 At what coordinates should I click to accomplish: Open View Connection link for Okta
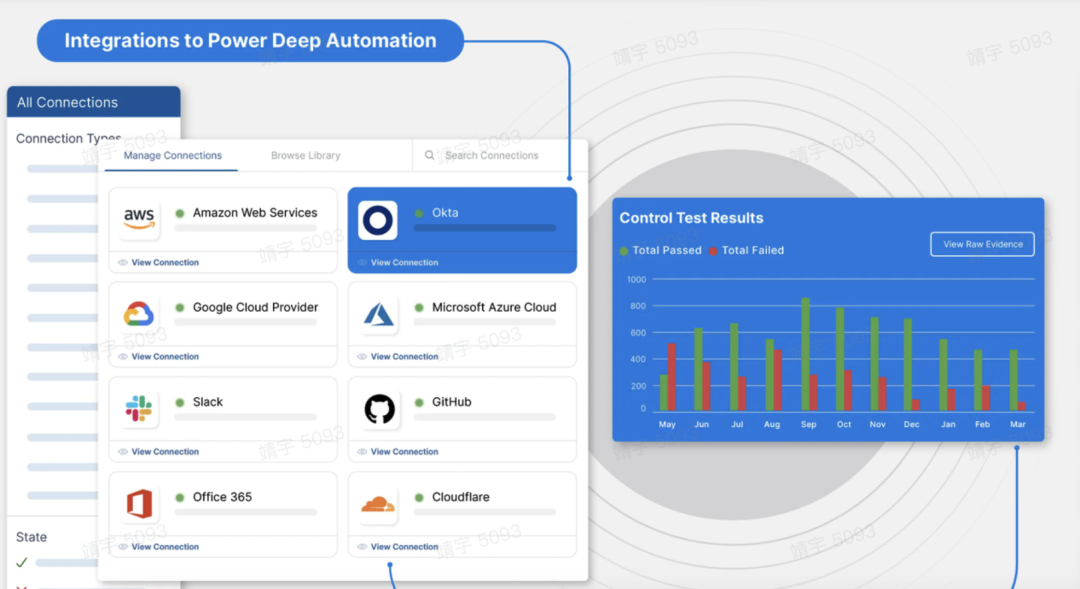coord(404,263)
